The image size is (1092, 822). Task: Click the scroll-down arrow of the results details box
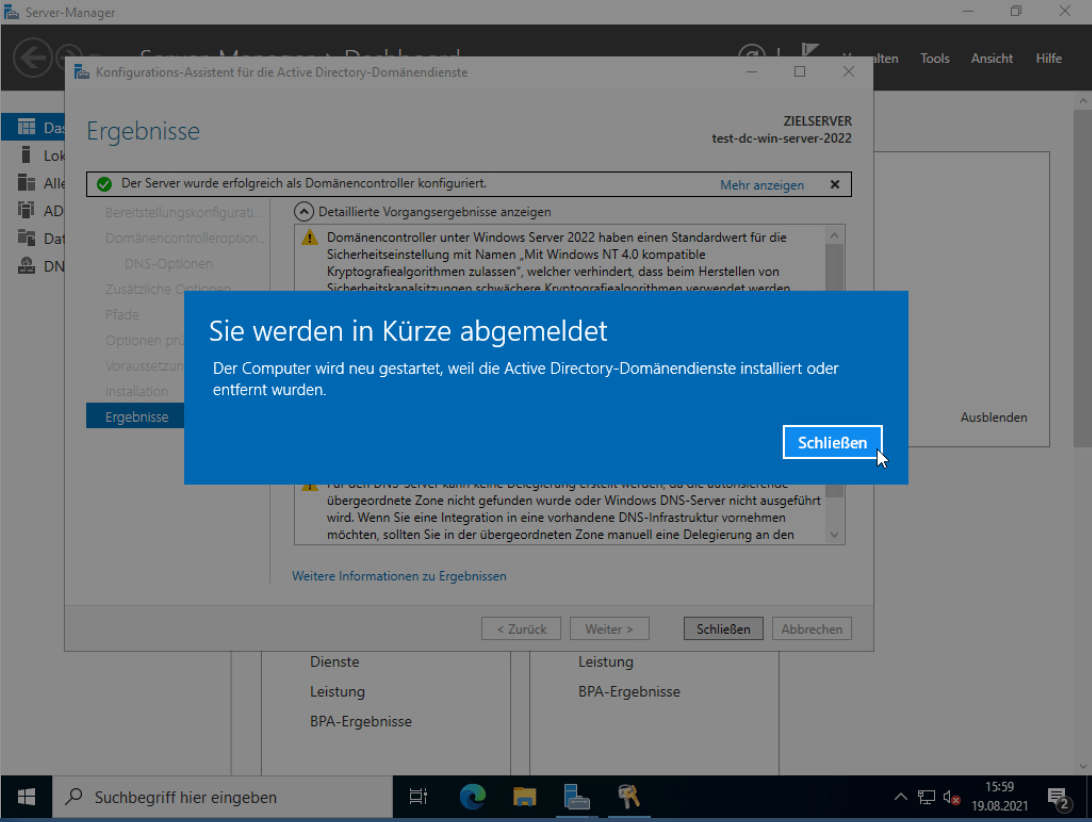(834, 534)
